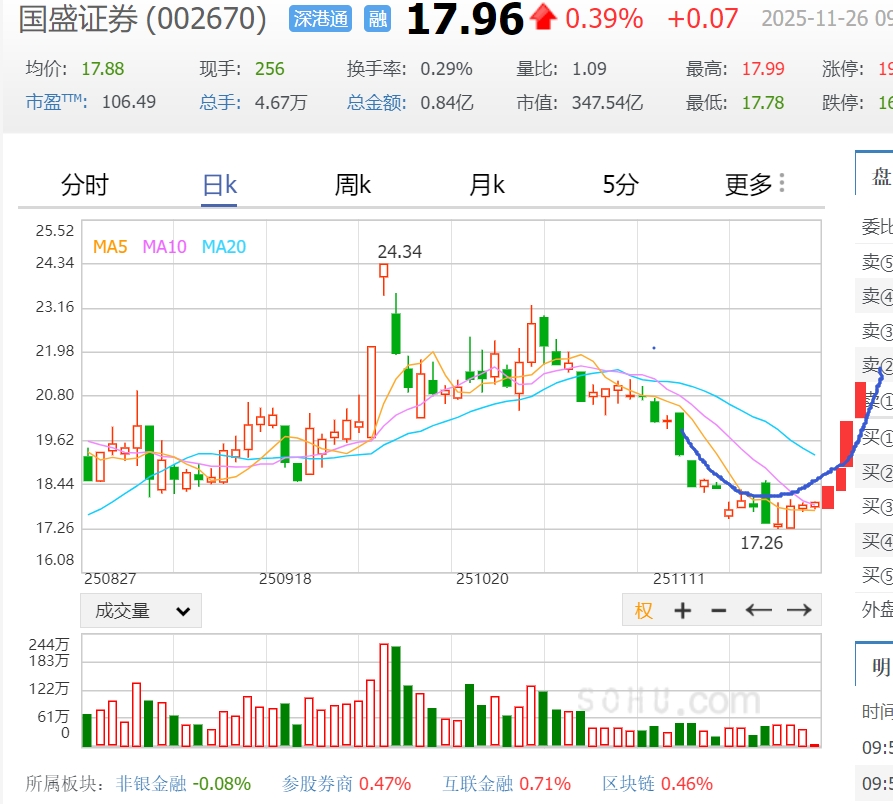This screenshot has height=804, width=893.
Task: Click the 总金额 link
Action: click(x=376, y=102)
